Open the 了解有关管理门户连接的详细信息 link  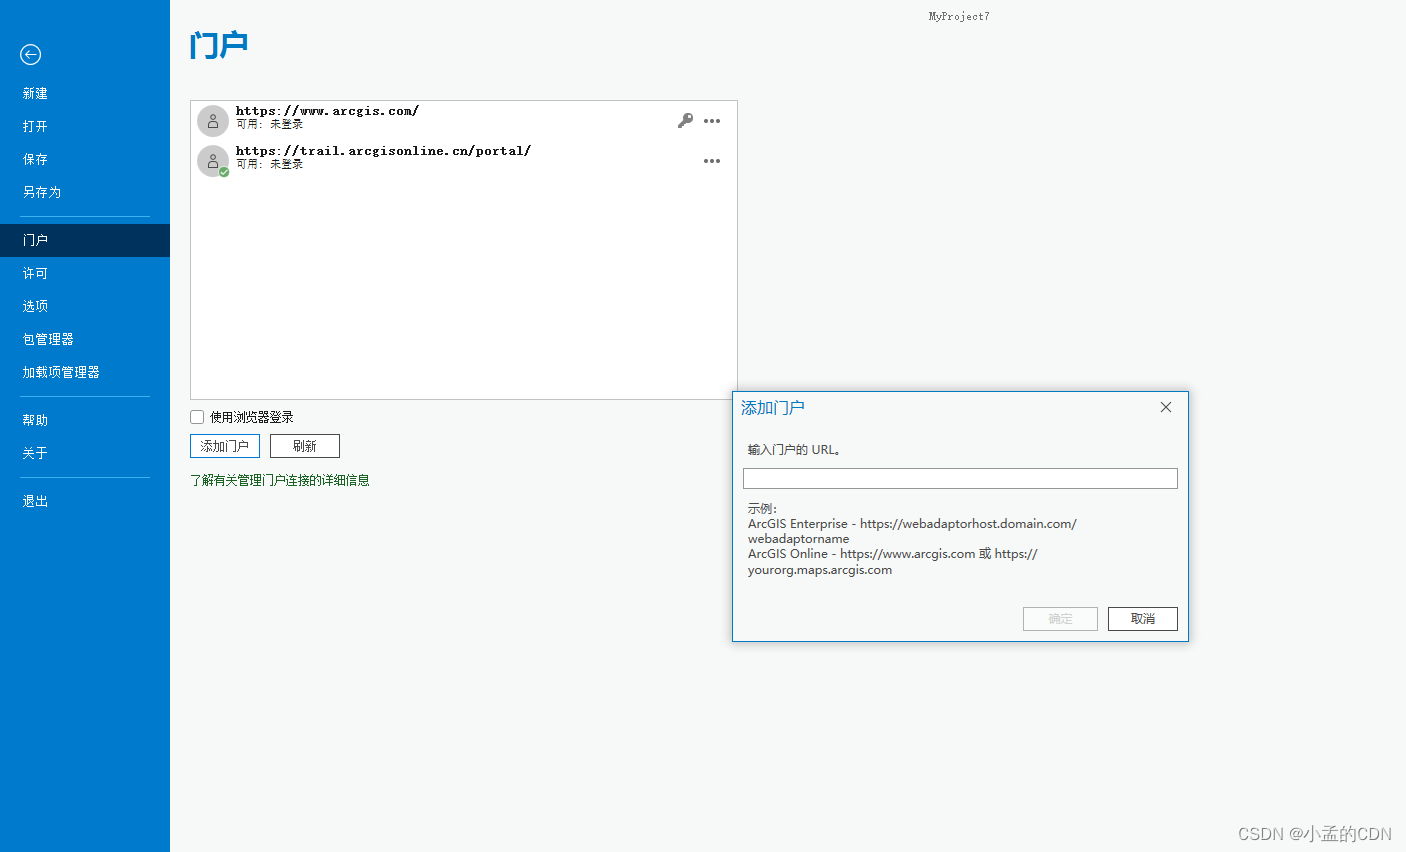[x=280, y=480]
